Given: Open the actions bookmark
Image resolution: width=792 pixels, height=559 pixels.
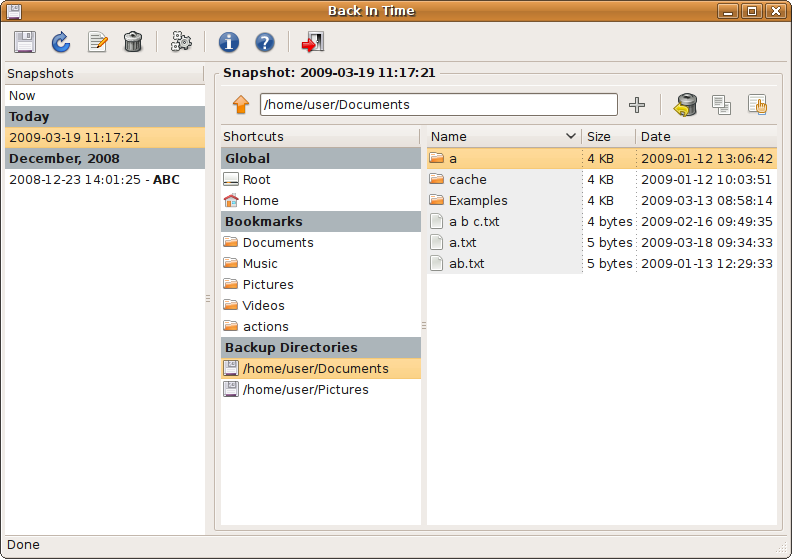Looking at the screenshot, I should pos(321,327).
